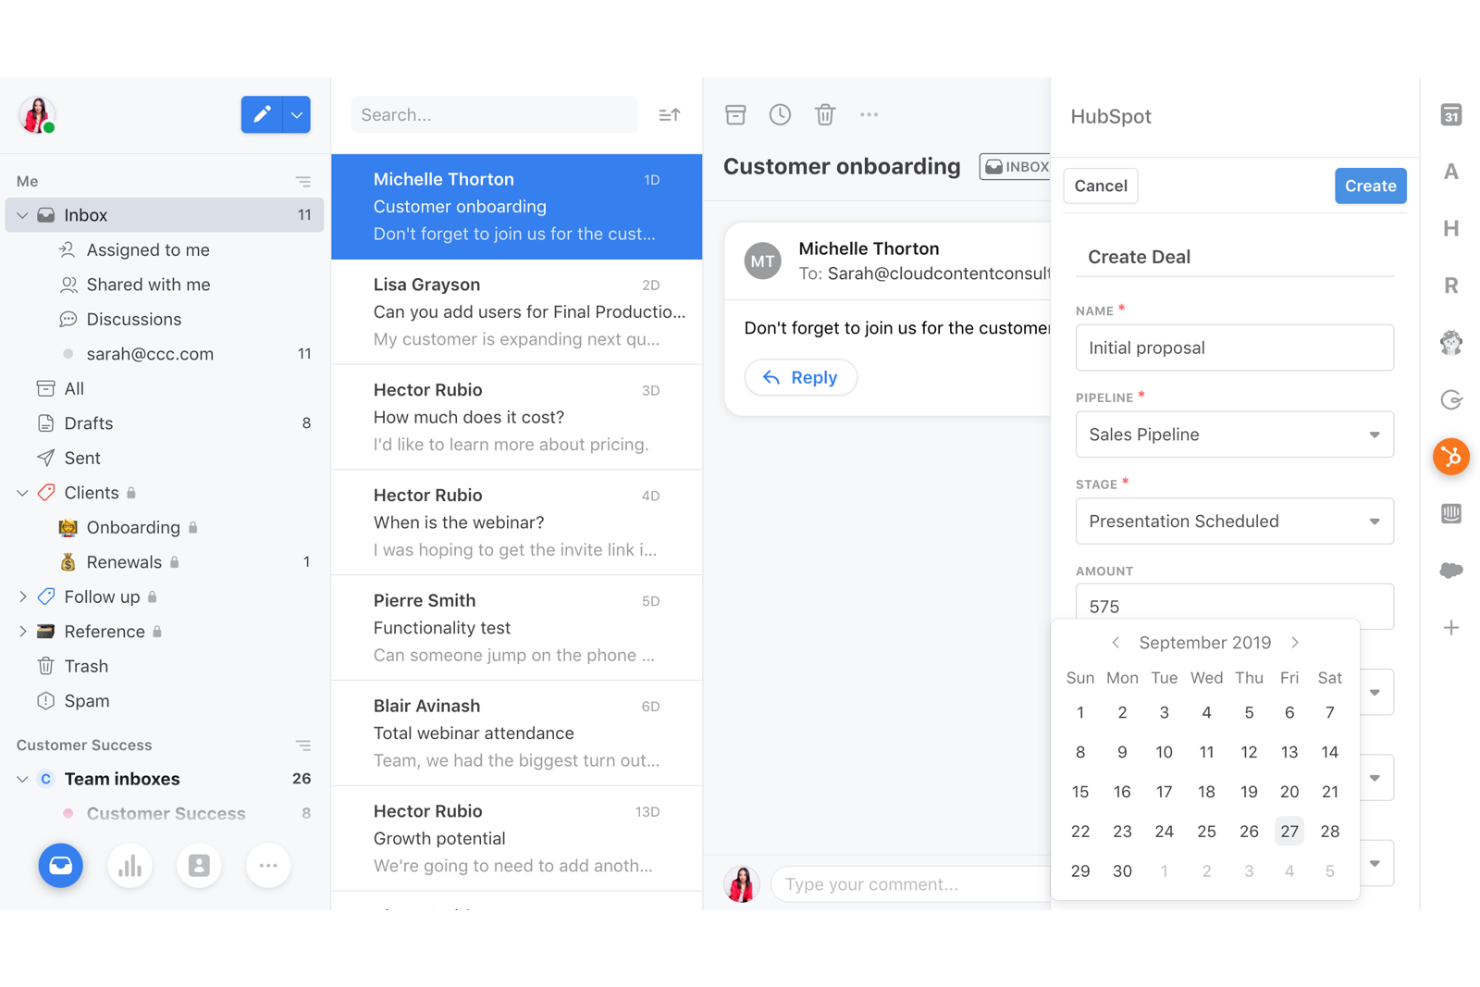Reply to Michelle Thorton's message
The width and height of the screenshot is (1480, 987).
click(800, 377)
